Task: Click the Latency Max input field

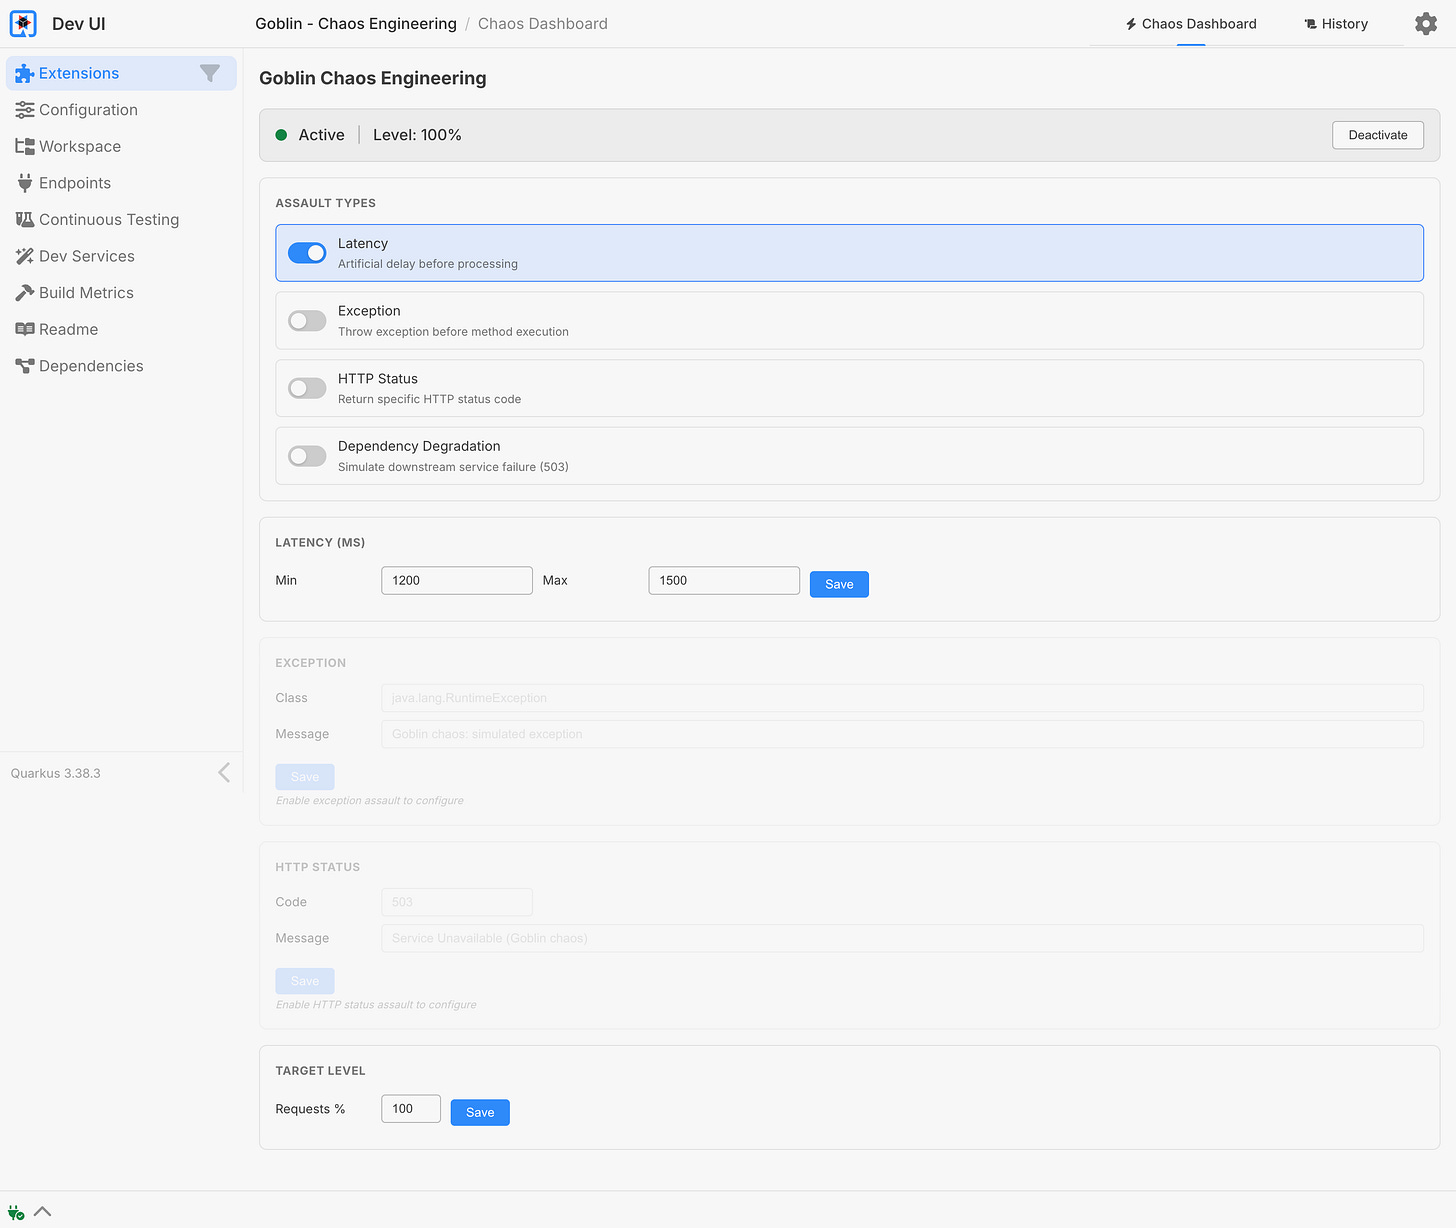Action: tap(724, 580)
